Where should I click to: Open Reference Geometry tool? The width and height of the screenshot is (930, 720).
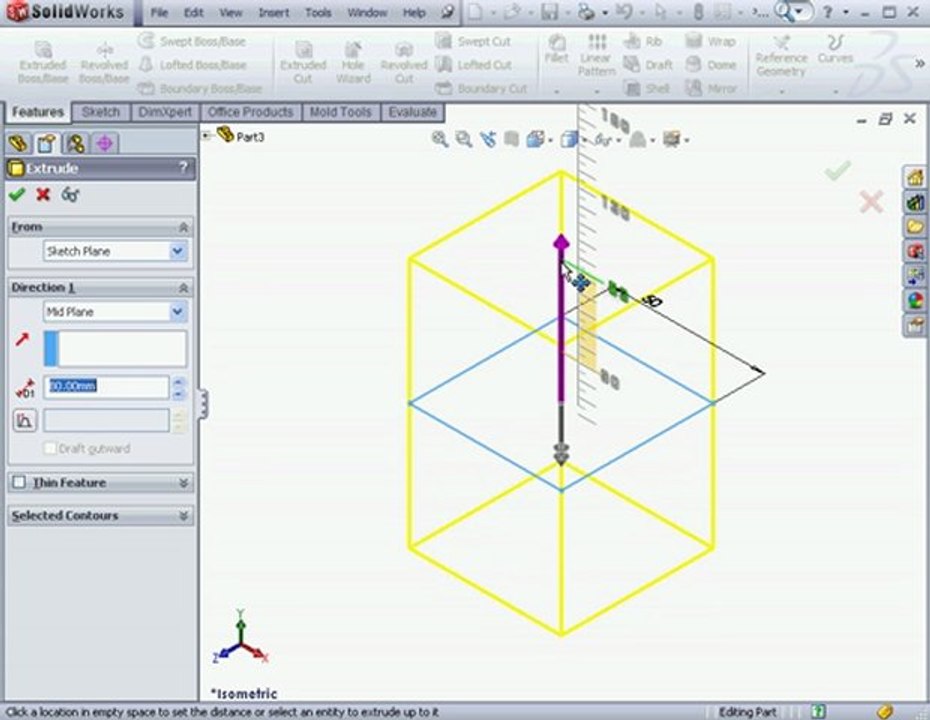(781, 56)
